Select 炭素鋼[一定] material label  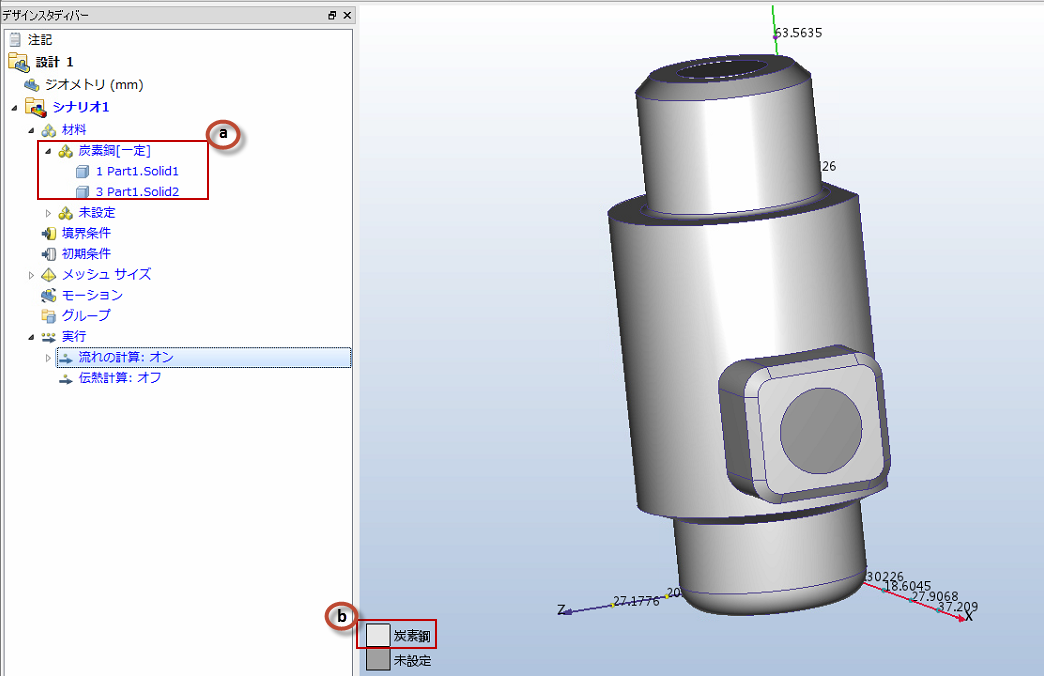[115, 151]
